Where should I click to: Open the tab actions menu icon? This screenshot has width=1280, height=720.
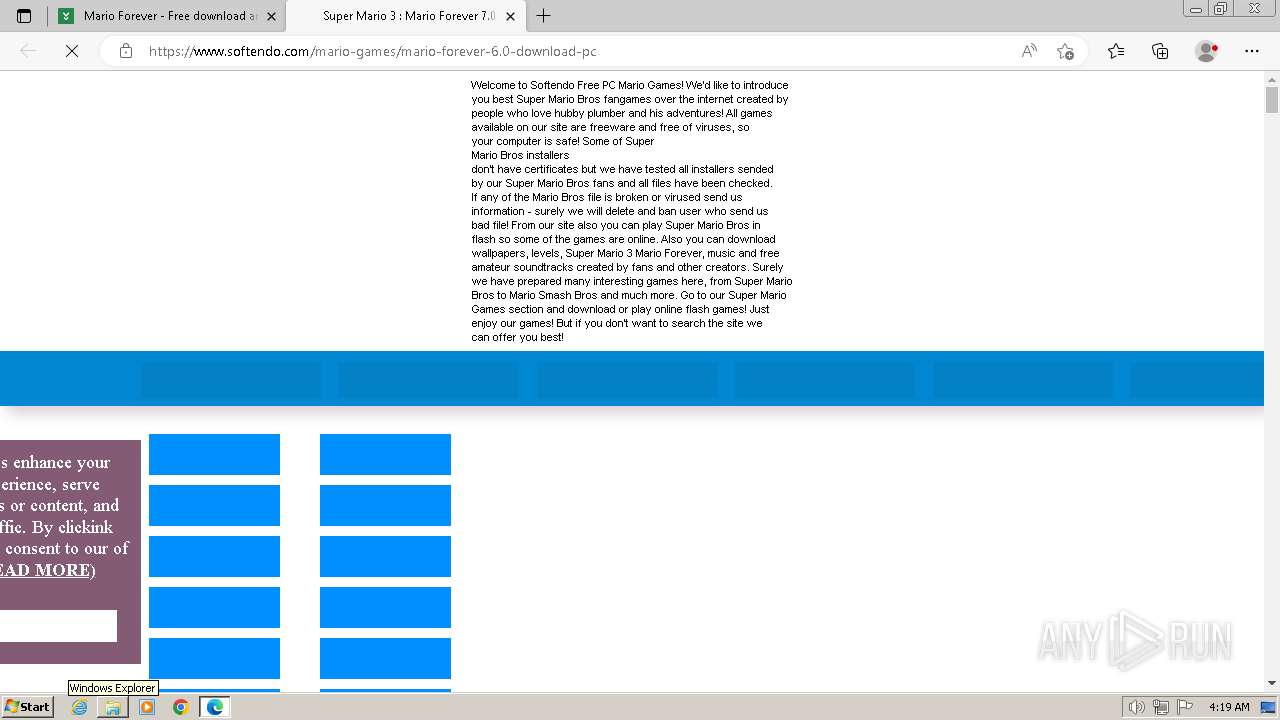24,16
